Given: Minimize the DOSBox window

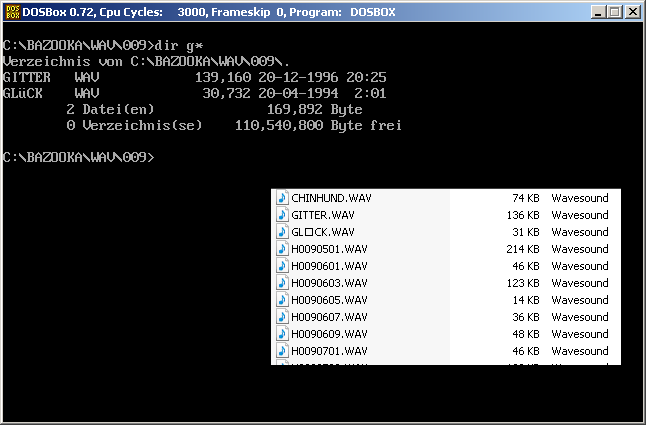Looking at the screenshot, I should (599, 12).
